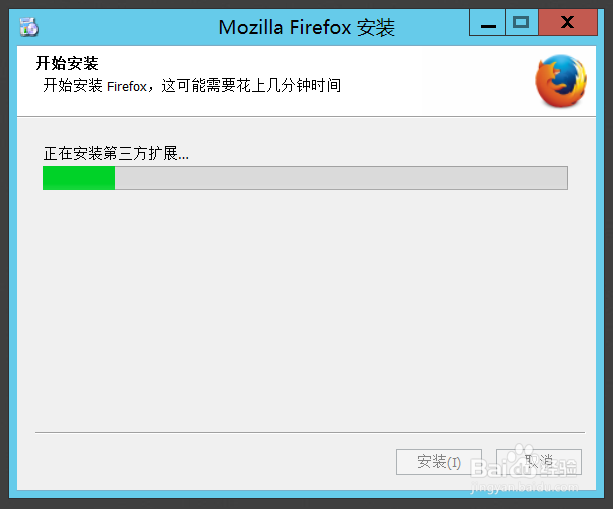
Task: Click the 安装(I) button
Action: (x=439, y=462)
